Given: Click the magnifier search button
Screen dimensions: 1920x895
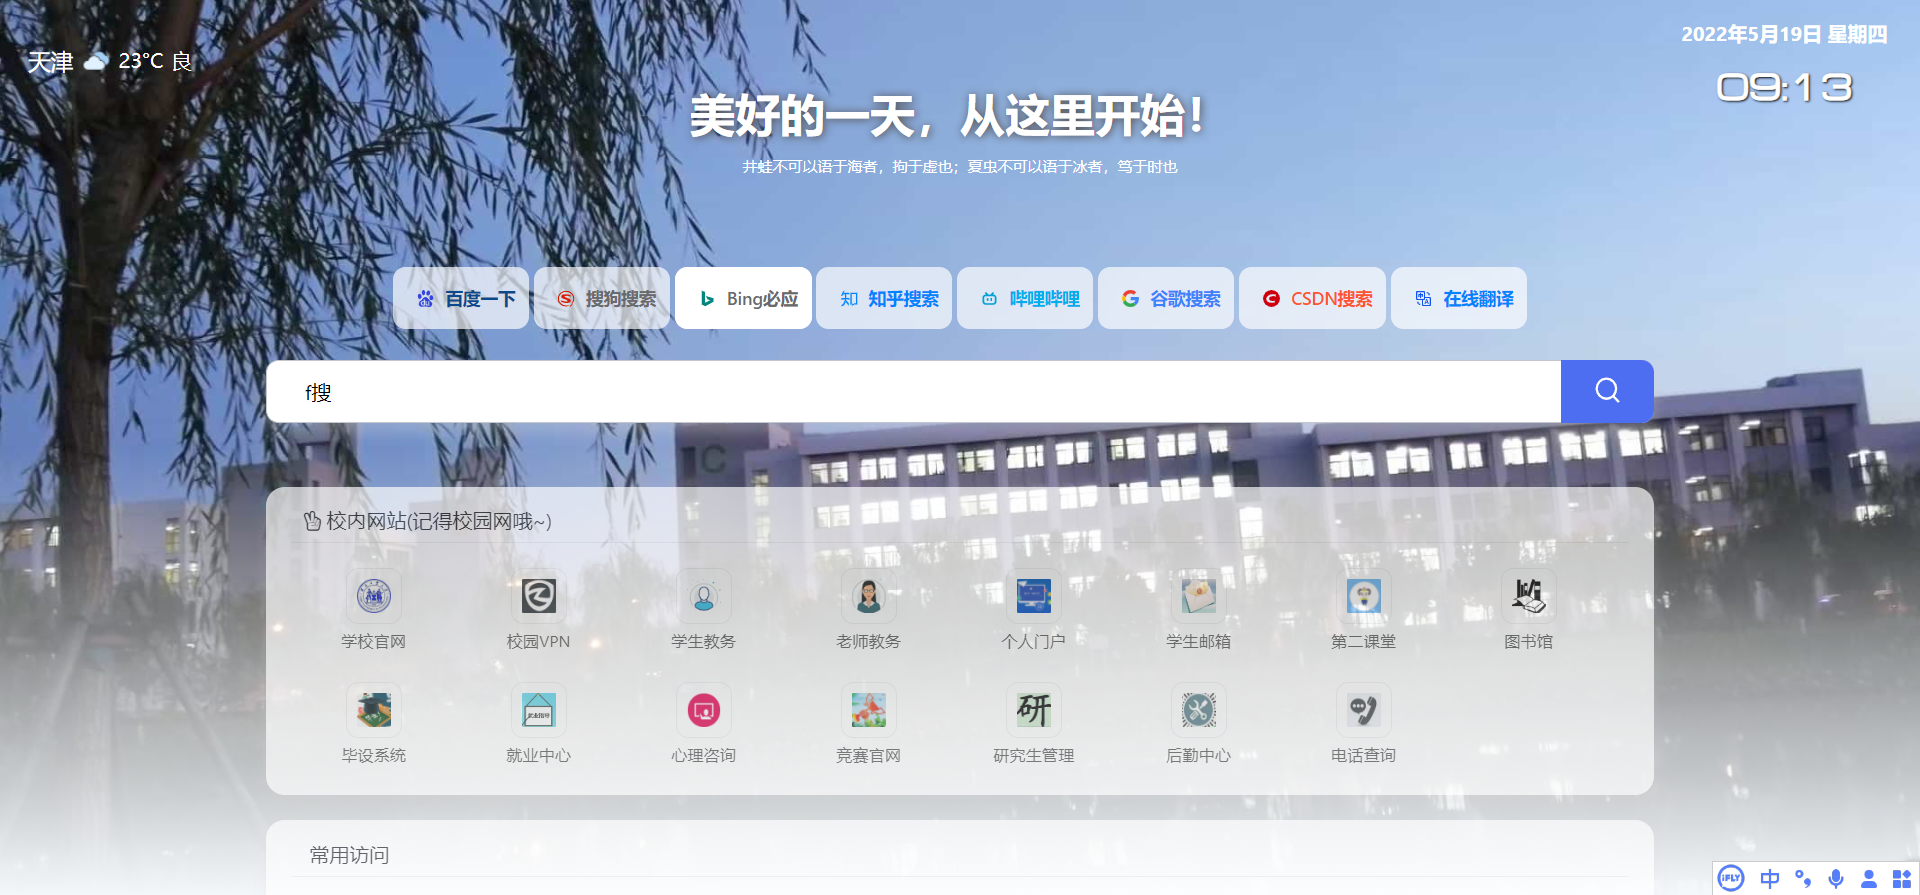Looking at the screenshot, I should pyautogui.click(x=1607, y=391).
